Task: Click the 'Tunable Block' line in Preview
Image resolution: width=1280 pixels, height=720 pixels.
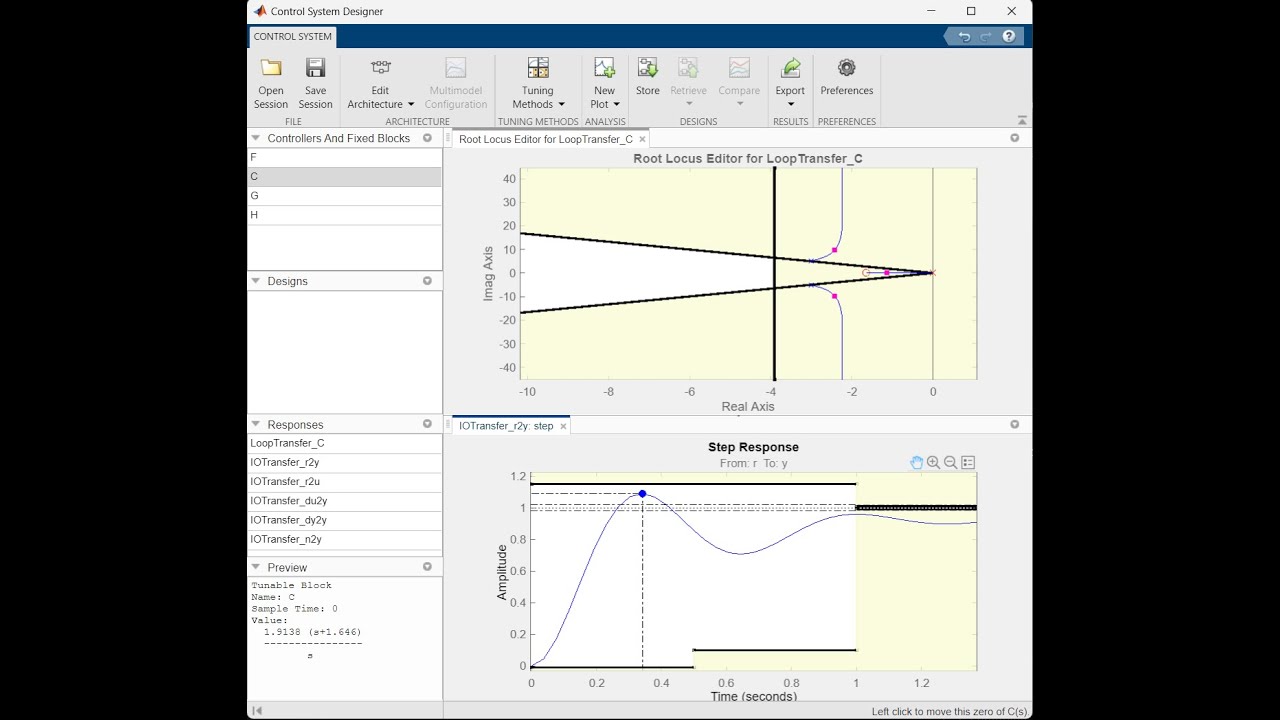Action: 291,585
